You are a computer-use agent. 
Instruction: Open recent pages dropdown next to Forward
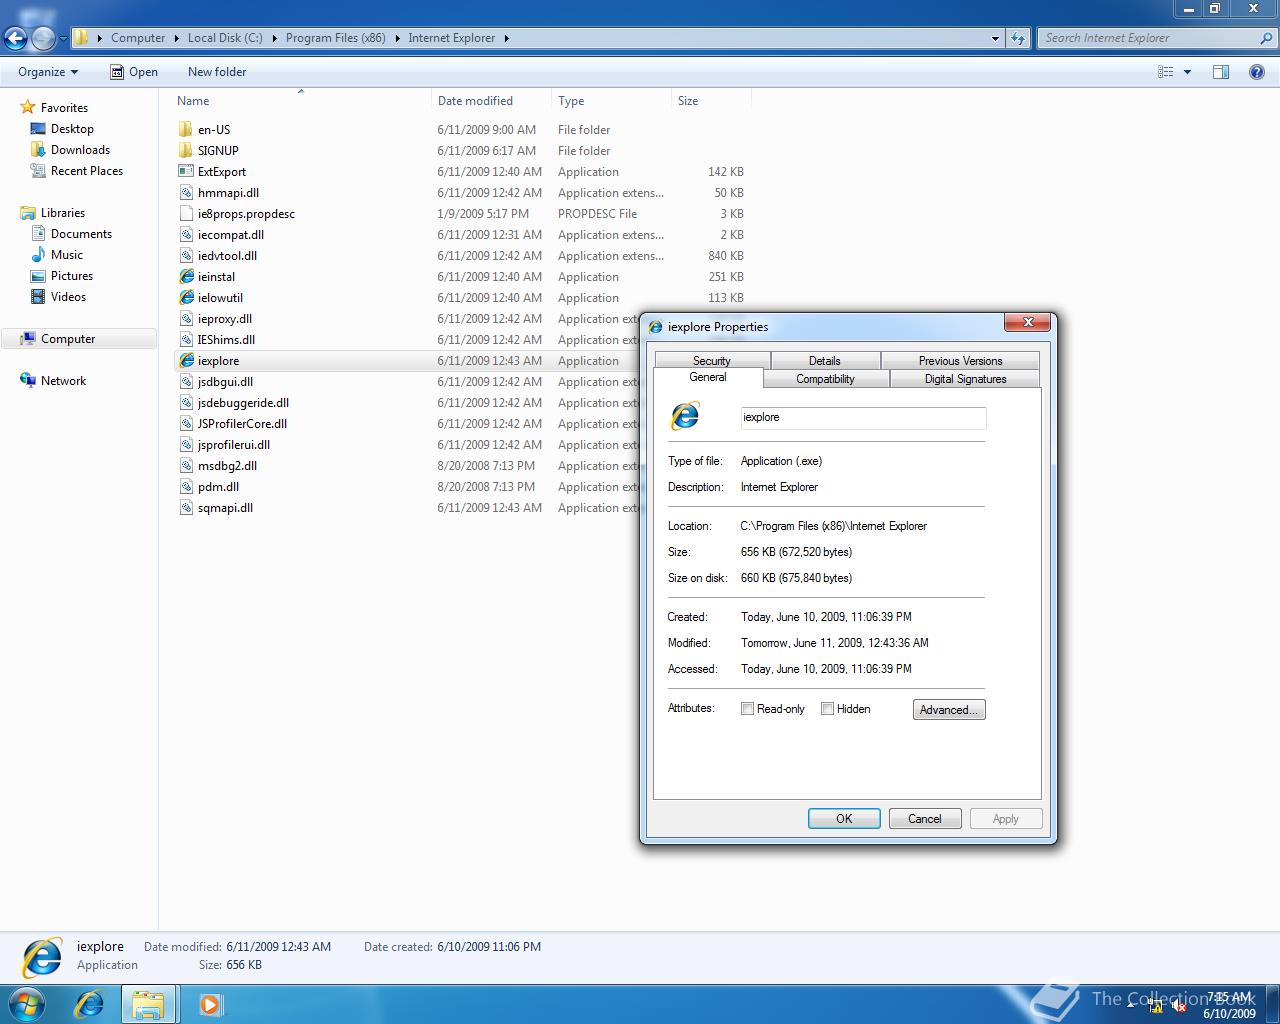point(63,38)
